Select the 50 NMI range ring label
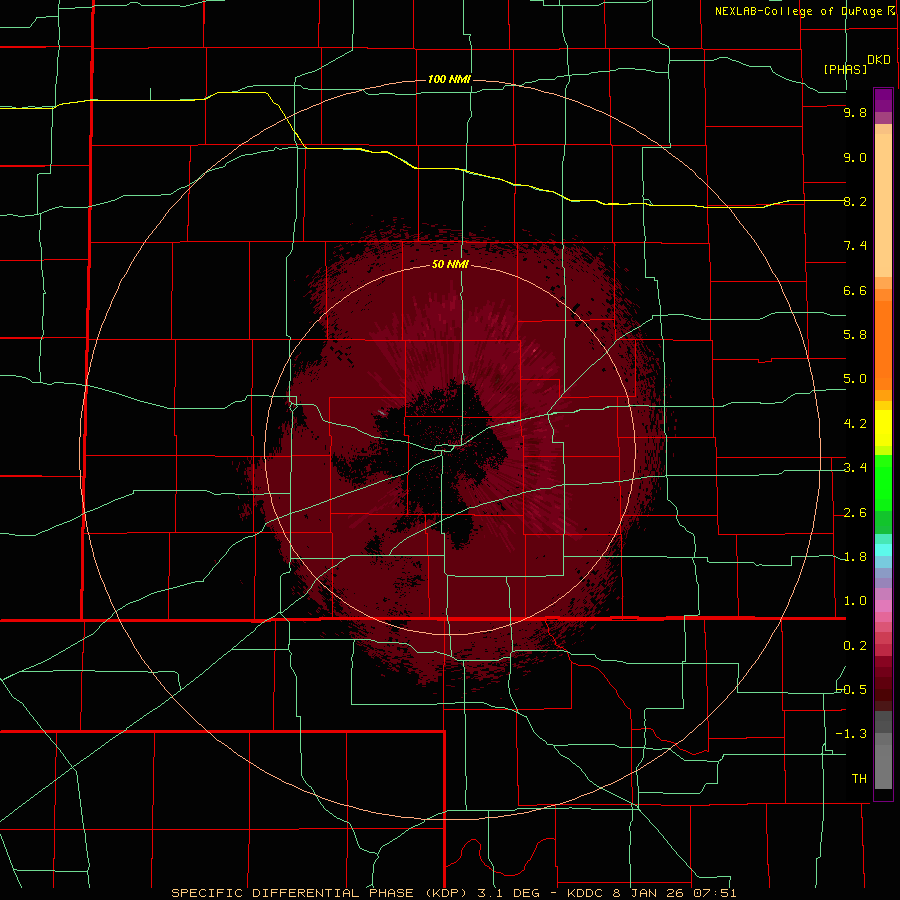This screenshot has width=900, height=900. pyautogui.click(x=450, y=264)
